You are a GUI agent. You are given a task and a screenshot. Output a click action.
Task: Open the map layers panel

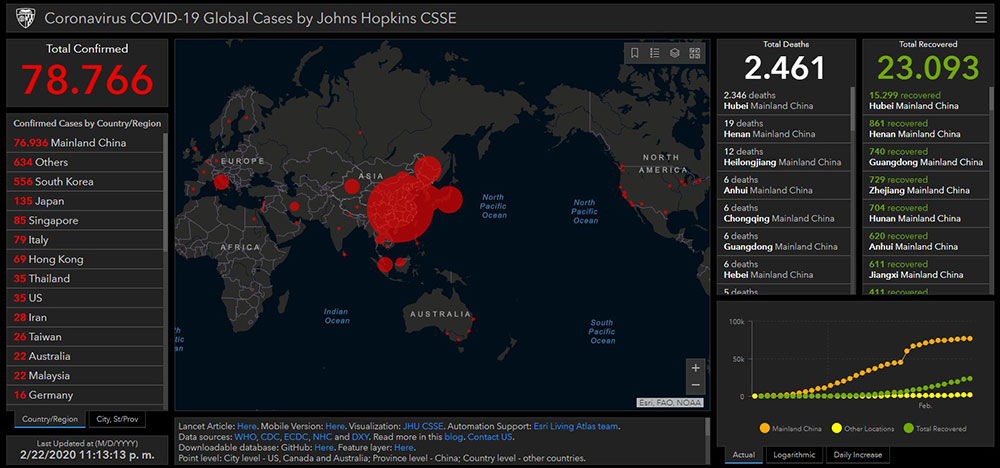click(675, 53)
